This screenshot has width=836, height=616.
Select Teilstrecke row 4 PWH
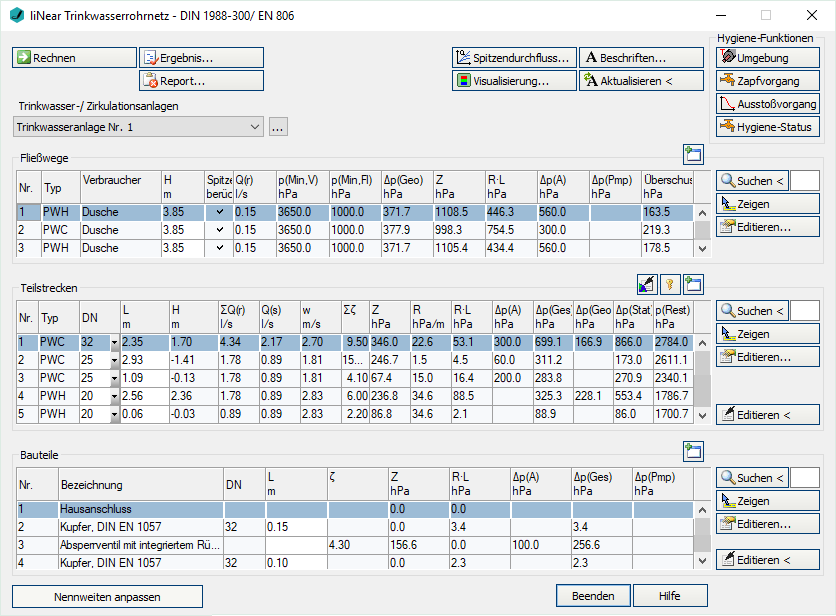coord(355,396)
